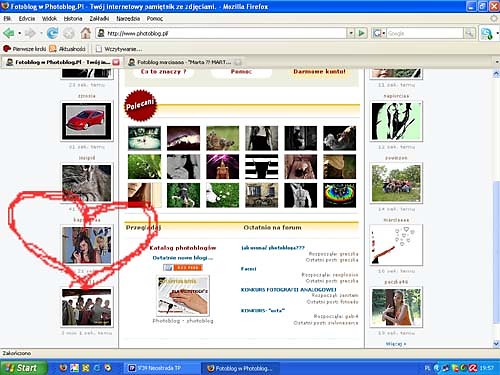
Task: Click the red Pomoc button
Action: coord(241,71)
